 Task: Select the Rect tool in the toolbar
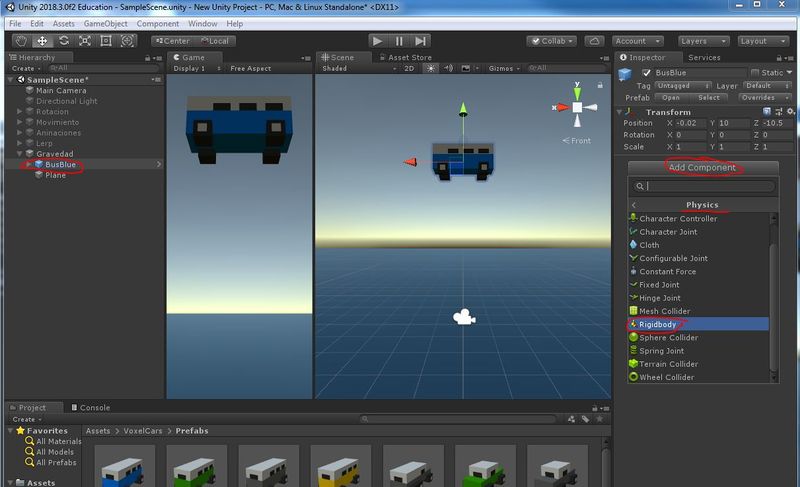(x=106, y=41)
